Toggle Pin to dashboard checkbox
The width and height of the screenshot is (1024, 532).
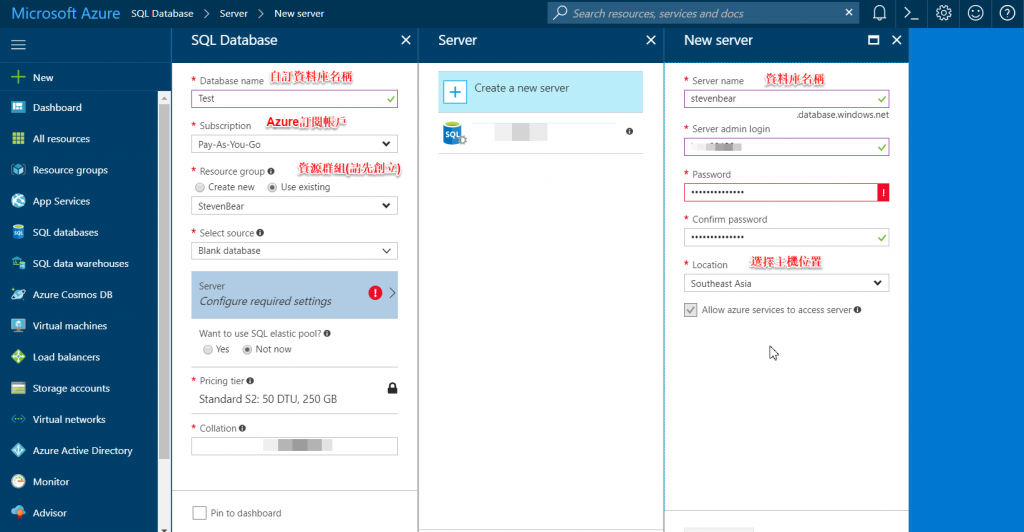point(199,513)
